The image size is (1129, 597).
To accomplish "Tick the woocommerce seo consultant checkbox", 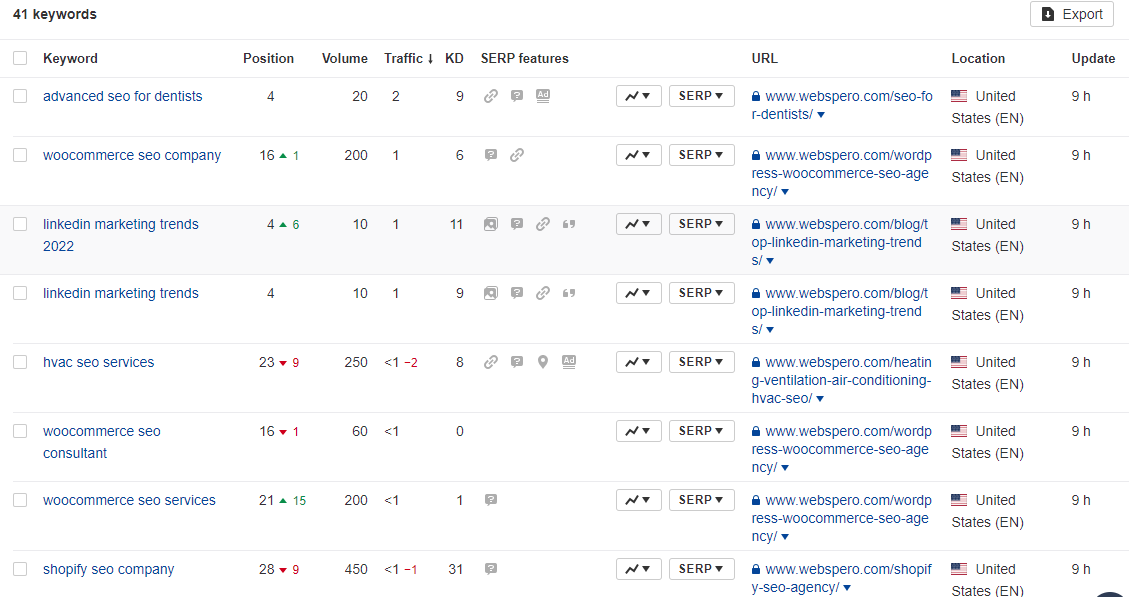I will click(20, 431).
